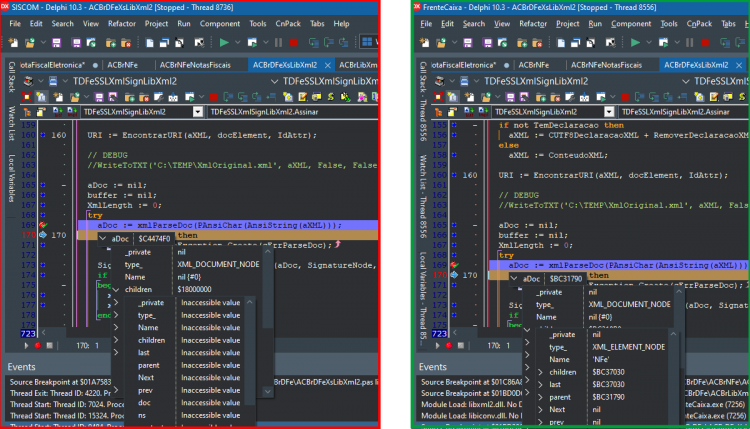Open Call Stack side panel in SISCOM
This screenshot has width=750, height=429.
click(11, 77)
